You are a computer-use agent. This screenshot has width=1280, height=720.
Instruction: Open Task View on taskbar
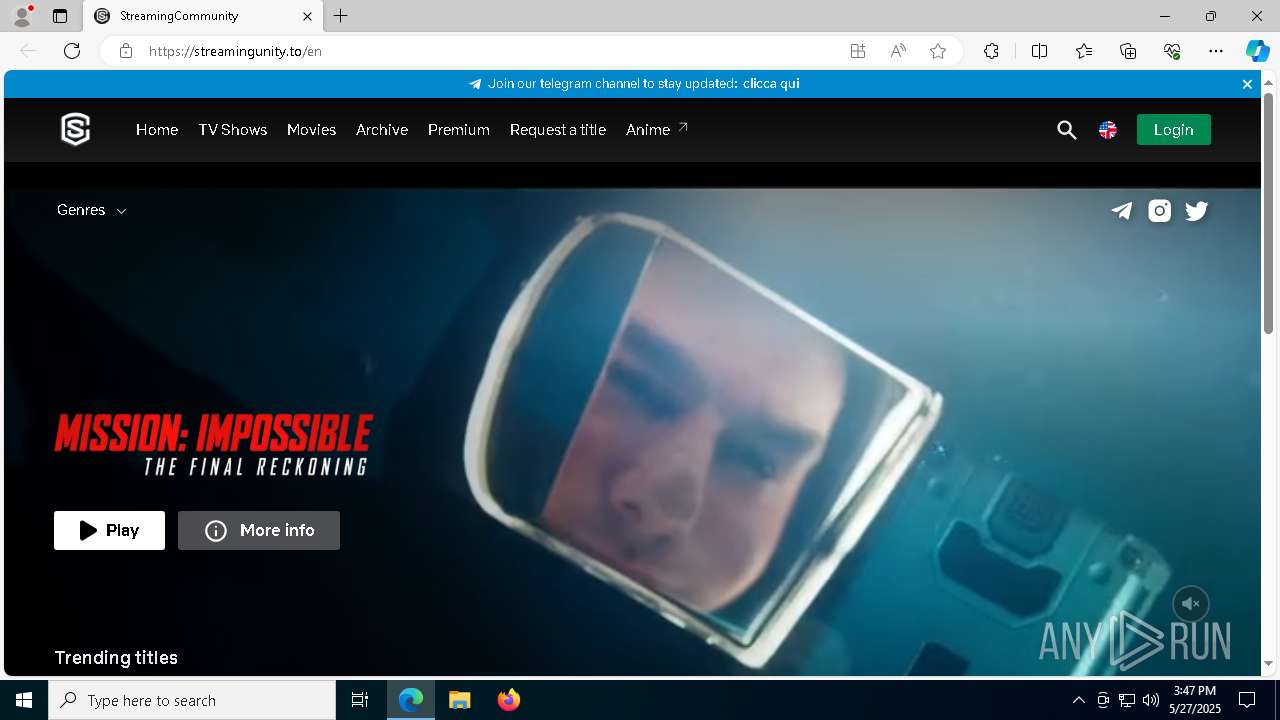(x=360, y=700)
